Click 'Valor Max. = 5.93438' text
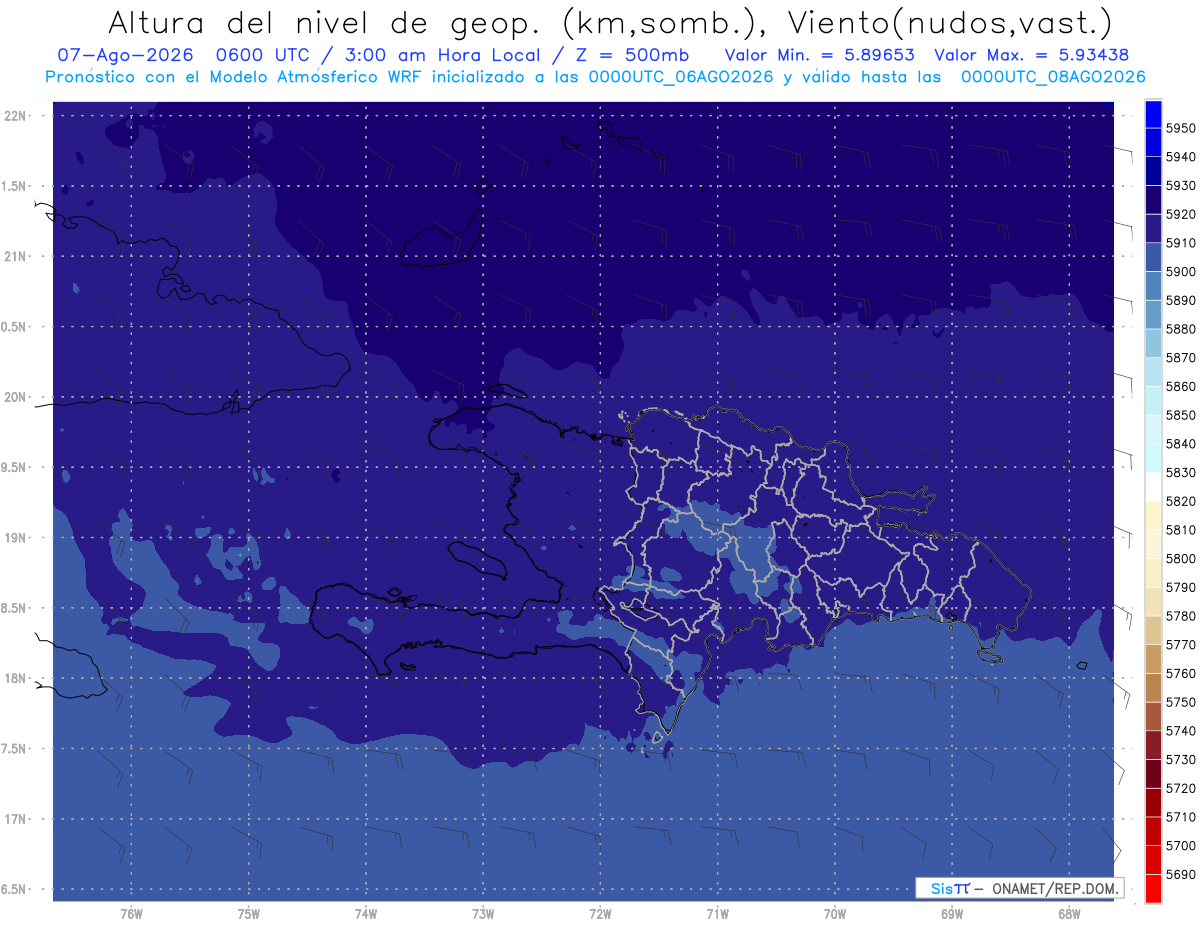This screenshot has width=1200, height=927. click(x=1031, y=55)
